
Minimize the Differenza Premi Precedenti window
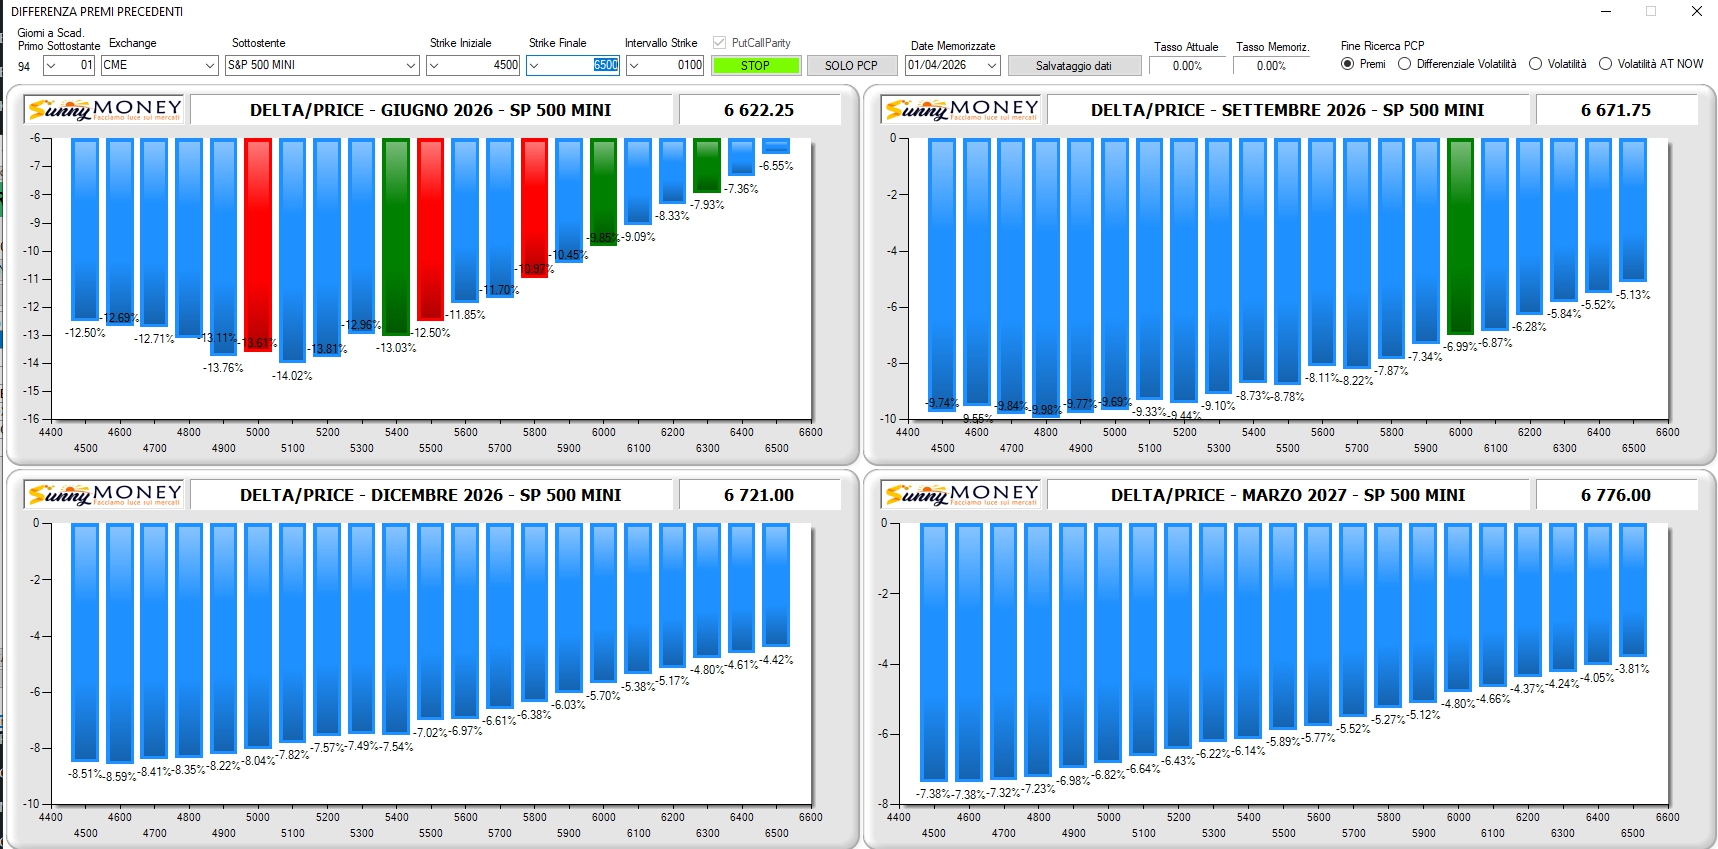point(1606,11)
